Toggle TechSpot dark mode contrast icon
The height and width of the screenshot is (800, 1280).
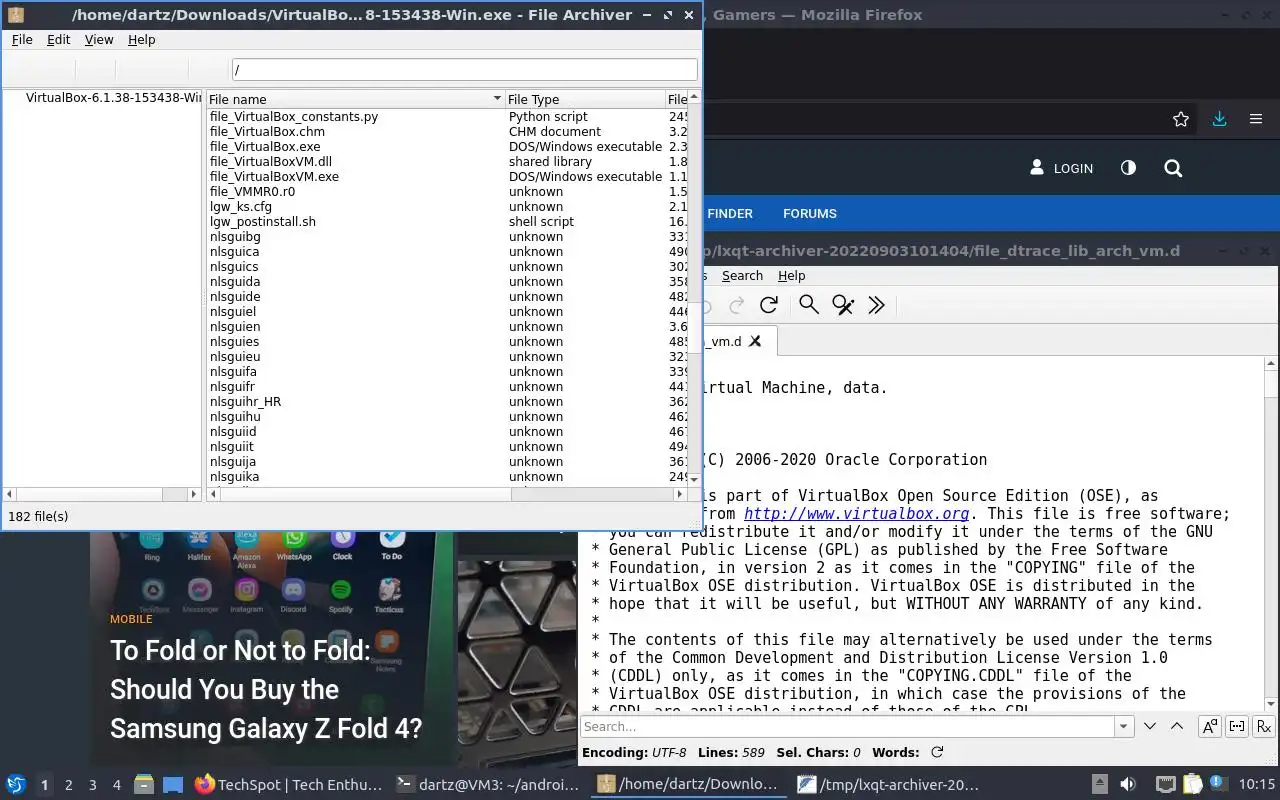click(1128, 168)
